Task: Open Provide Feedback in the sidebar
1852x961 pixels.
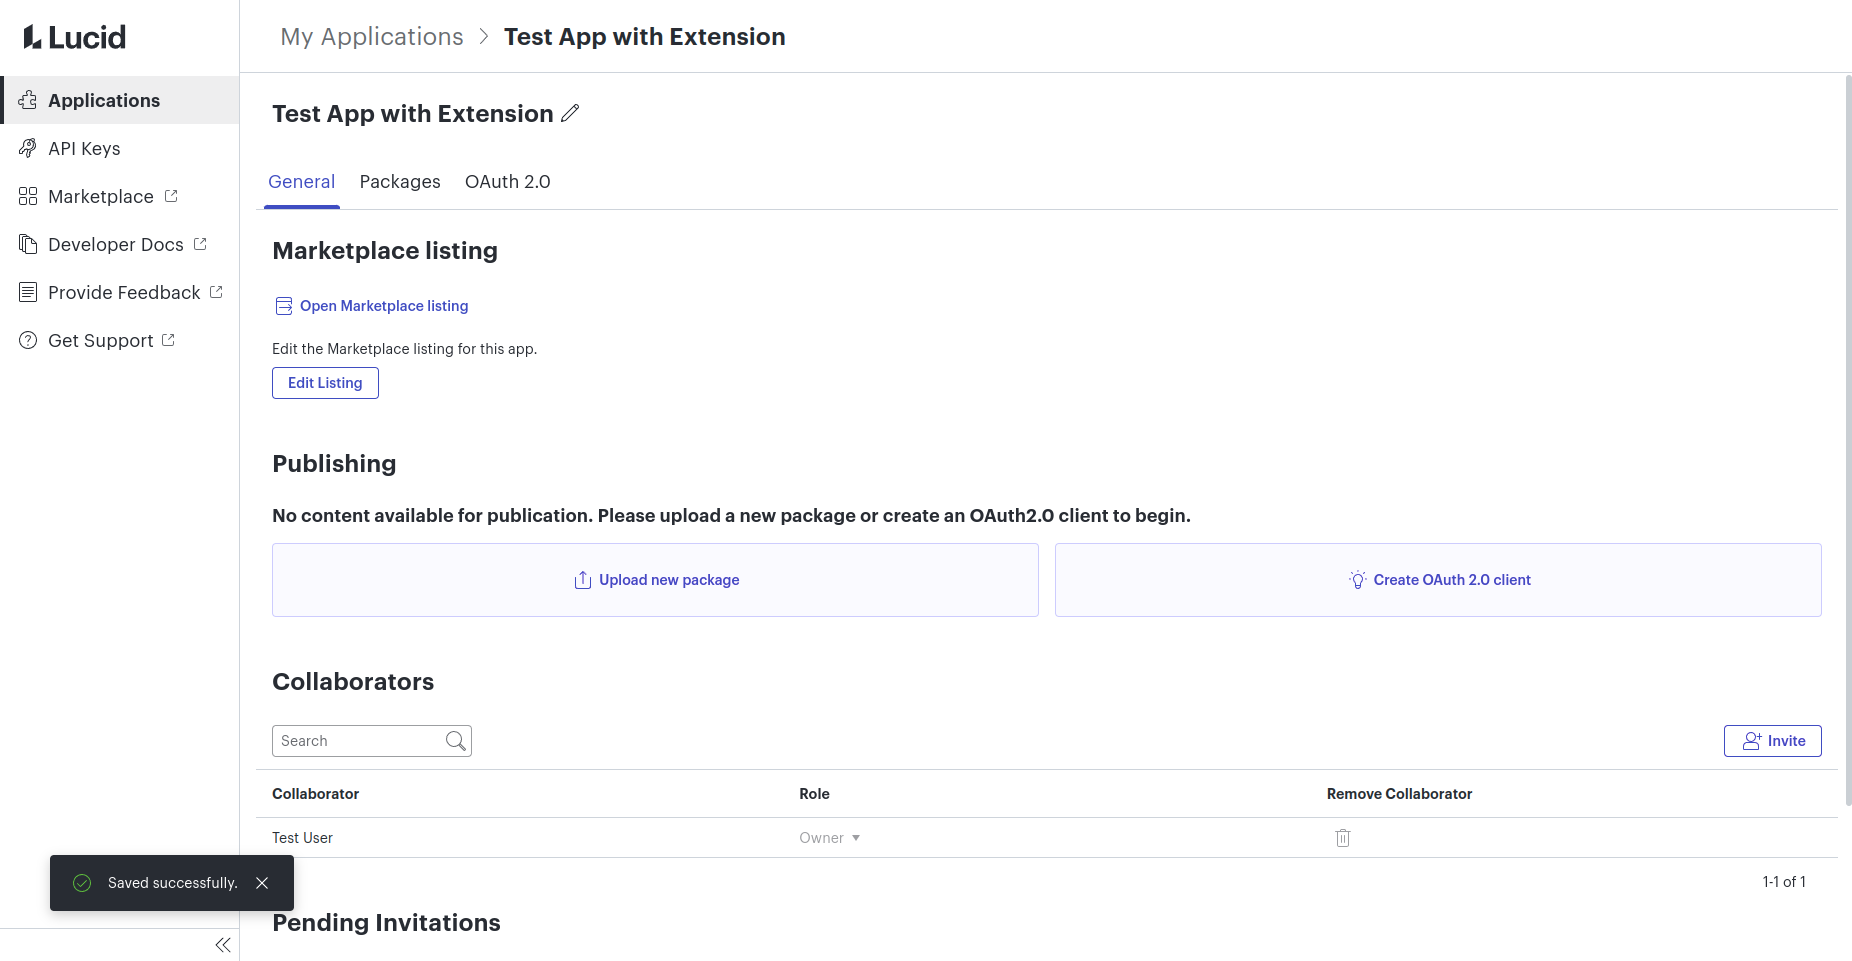Action: tap(120, 292)
